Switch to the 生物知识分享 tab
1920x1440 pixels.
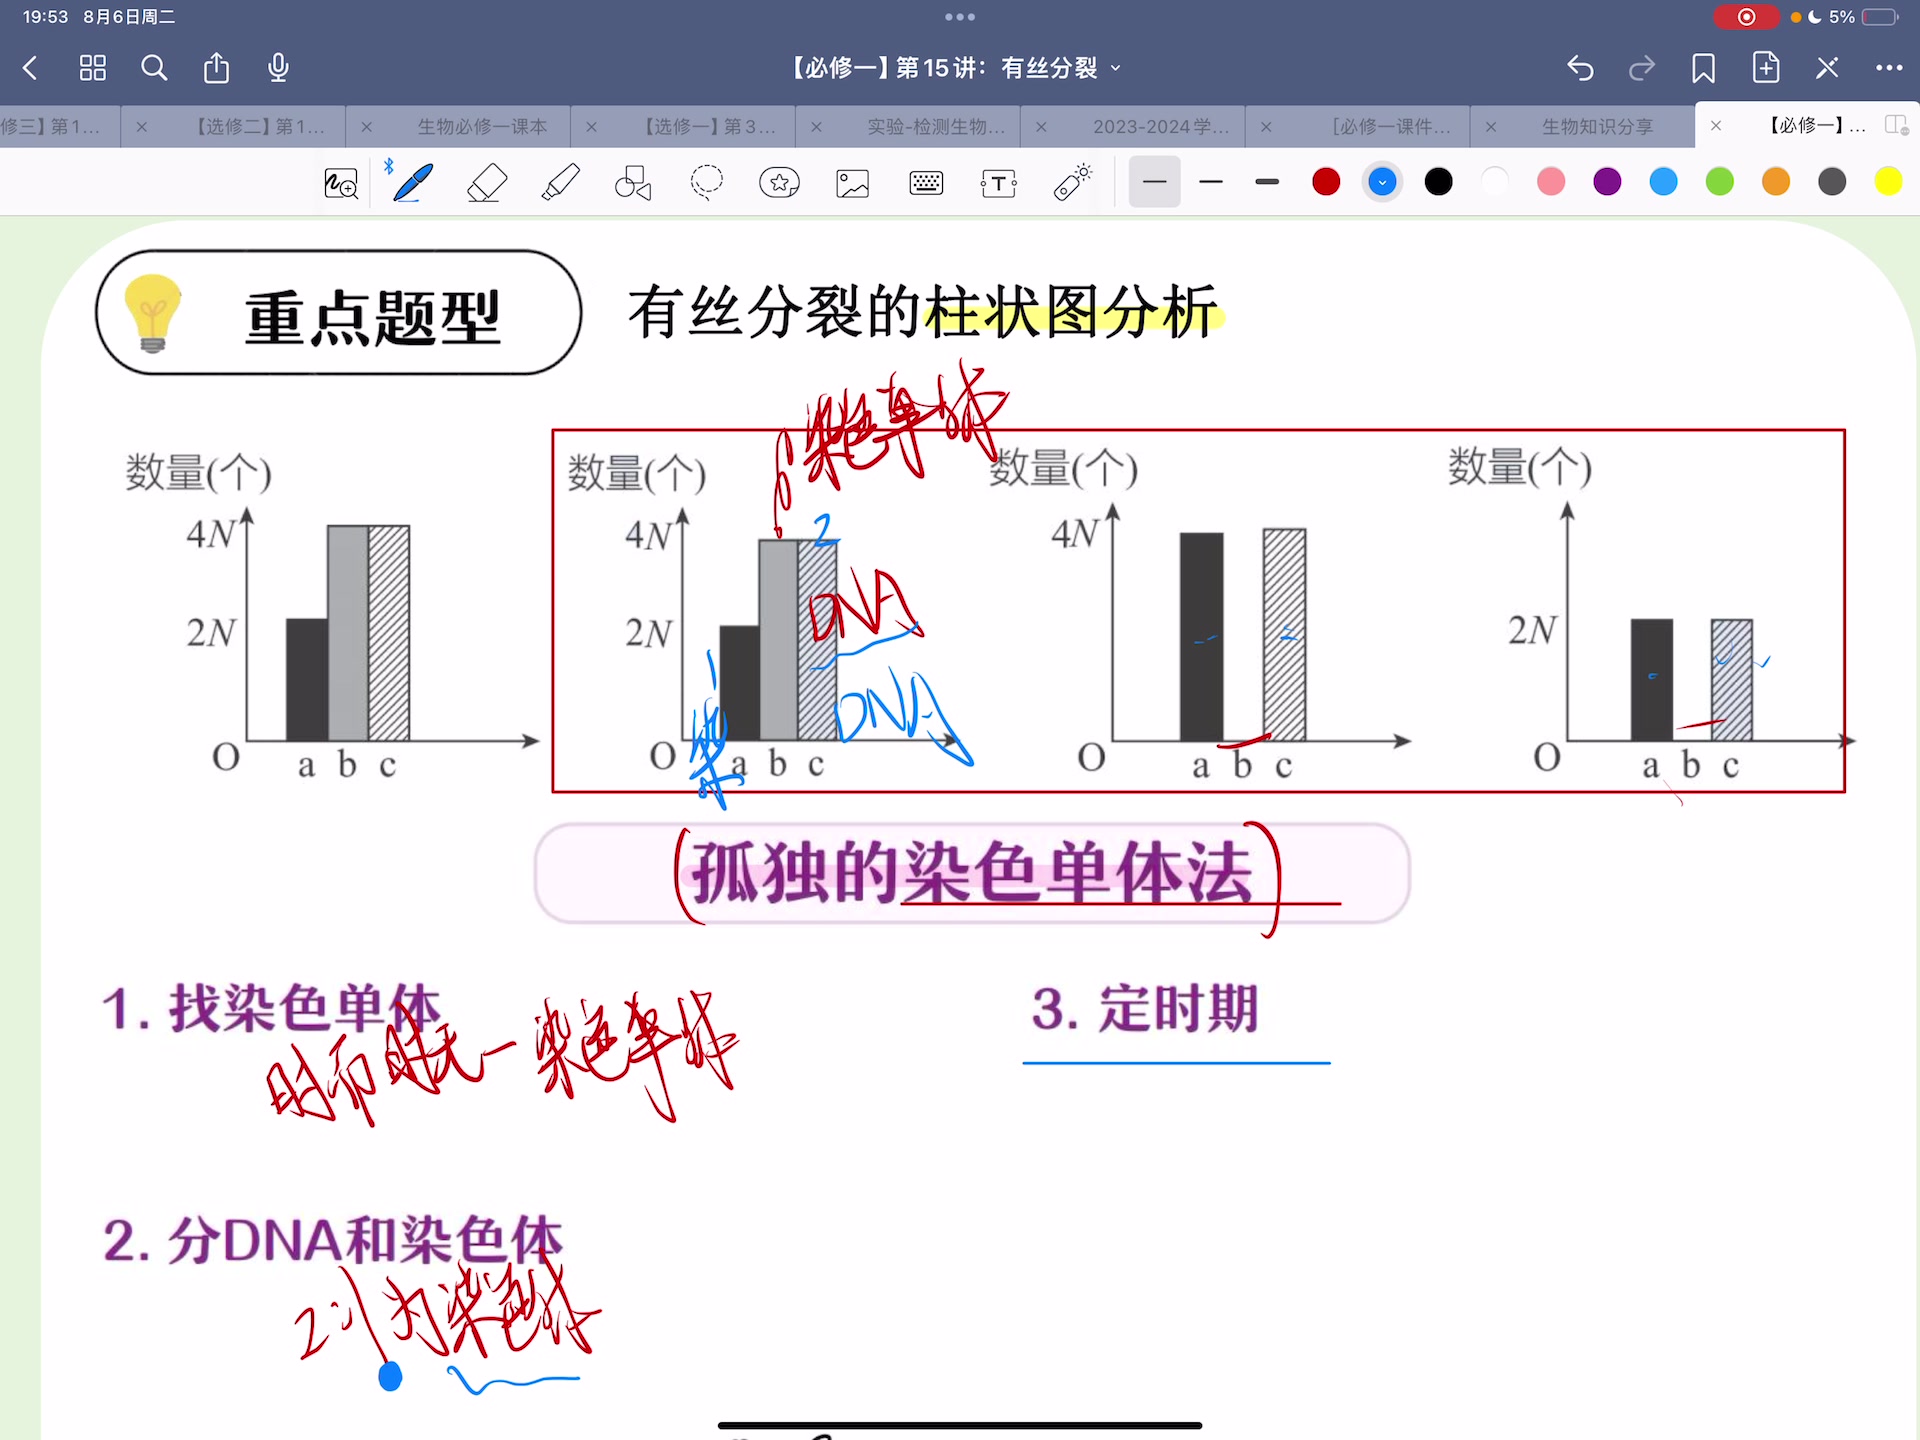tap(1597, 127)
